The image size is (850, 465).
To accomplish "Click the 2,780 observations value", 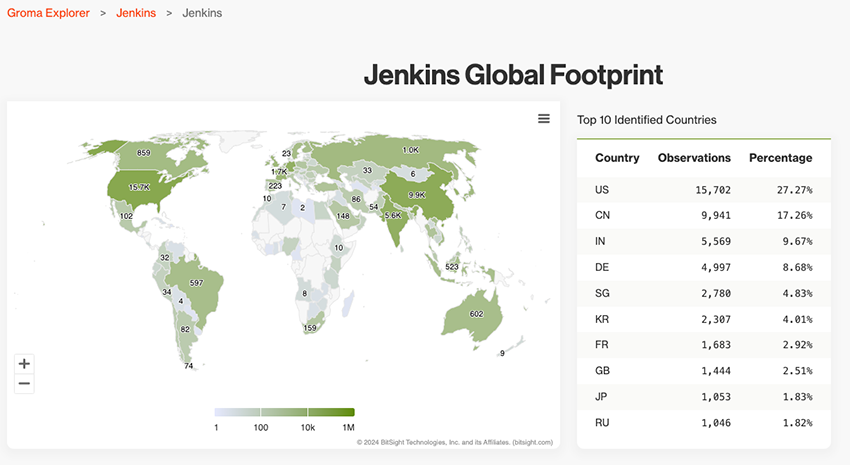I will pos(716,294).
